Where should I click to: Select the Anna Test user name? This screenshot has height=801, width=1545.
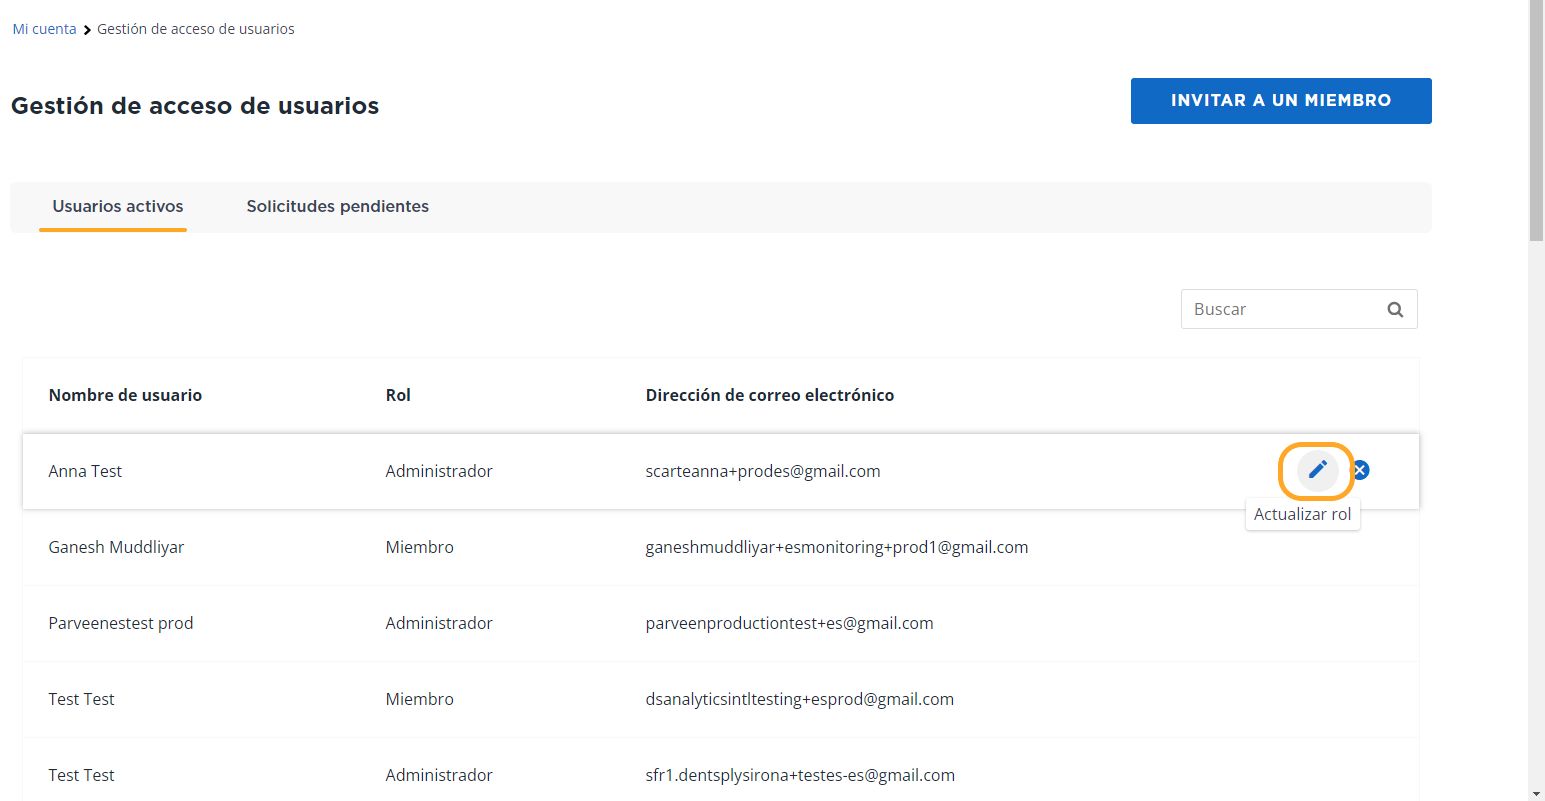click(x=85, y=471)
